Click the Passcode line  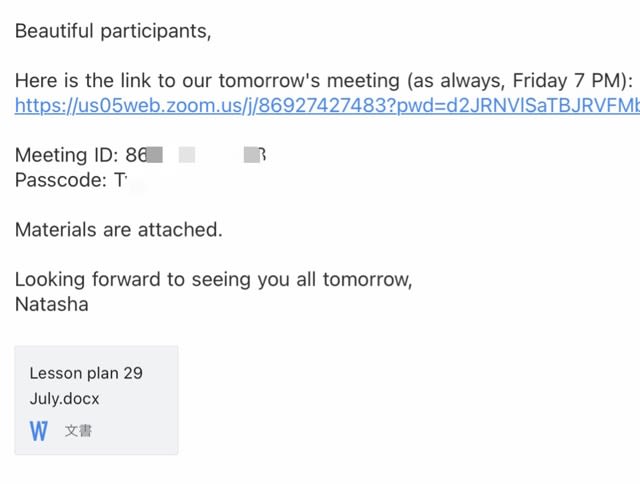tap(71, 180)
